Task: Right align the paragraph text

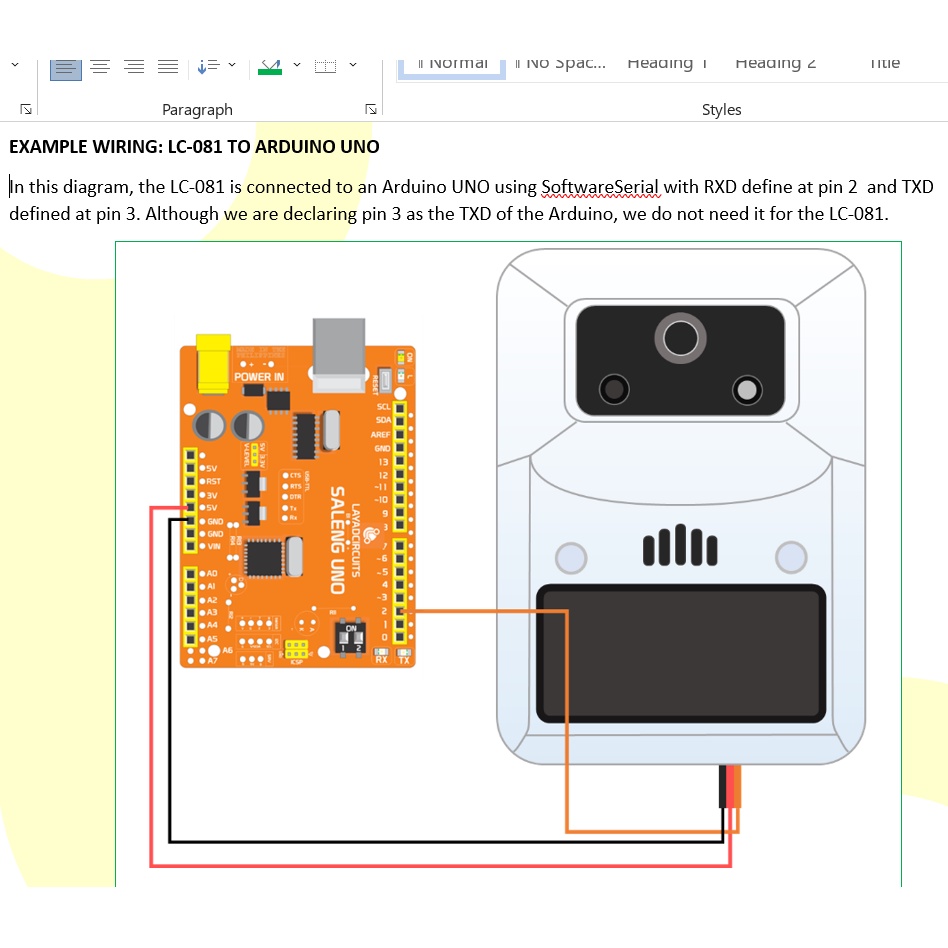Action: click(134, 66)
